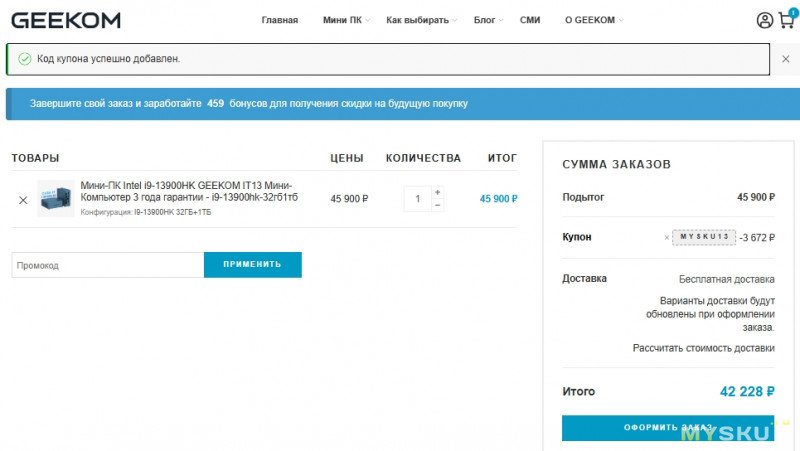Open the shopping cart icon
The height and width of the screenshot is (451, 800).
787,19
